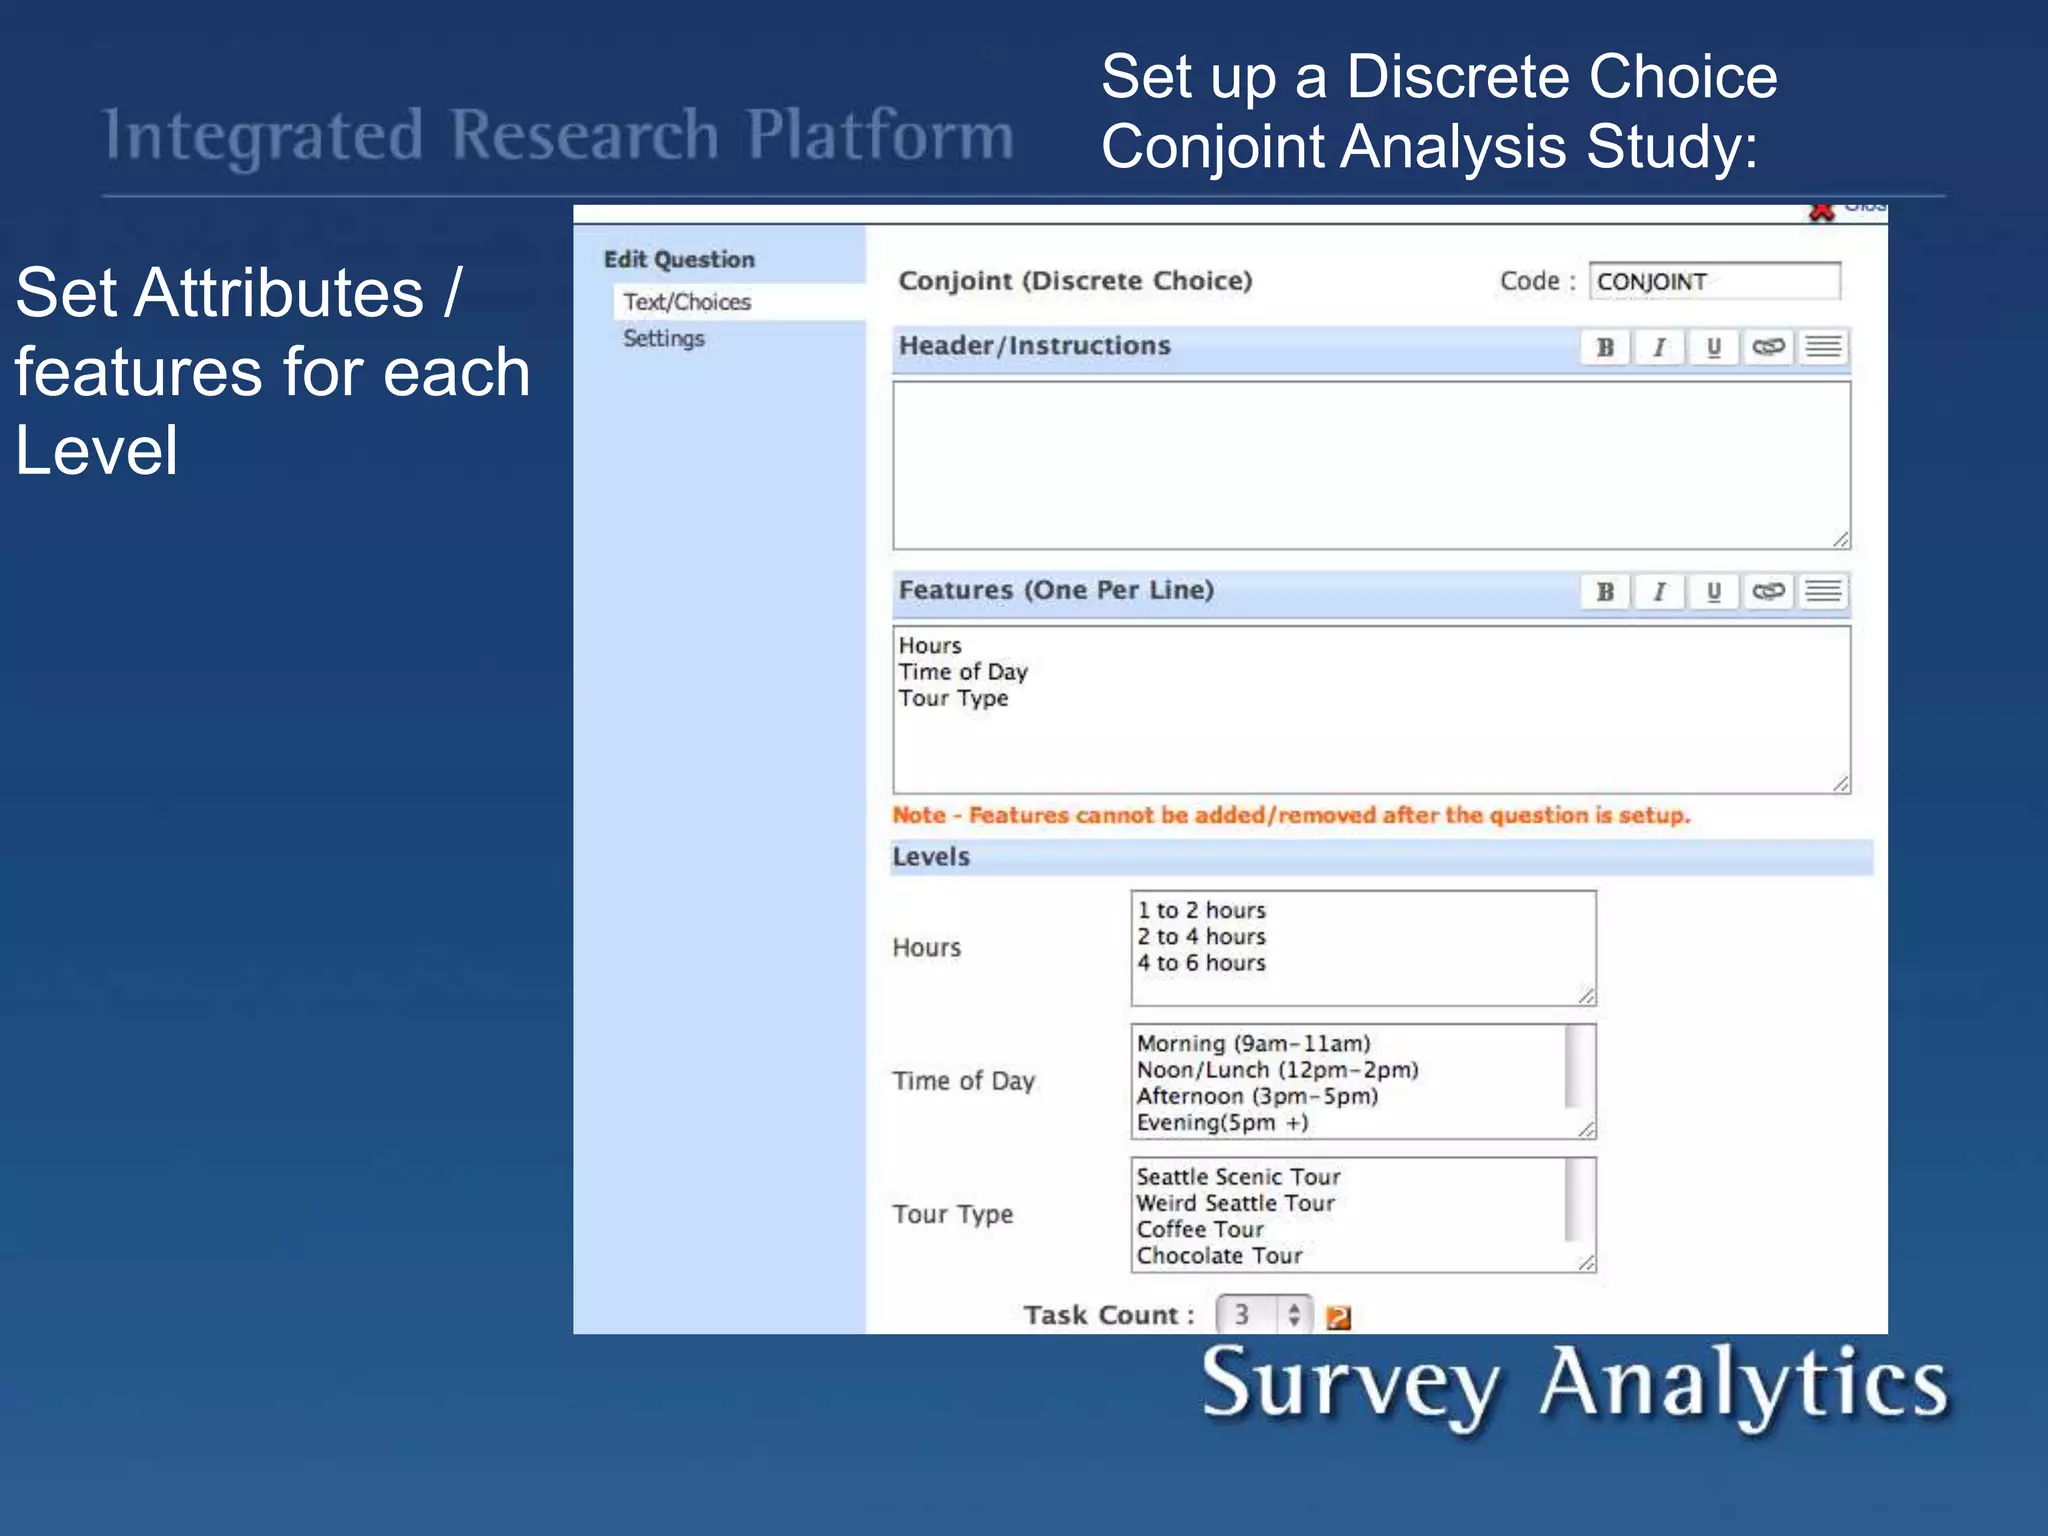Click the Code input field

tap(1714, 281)
